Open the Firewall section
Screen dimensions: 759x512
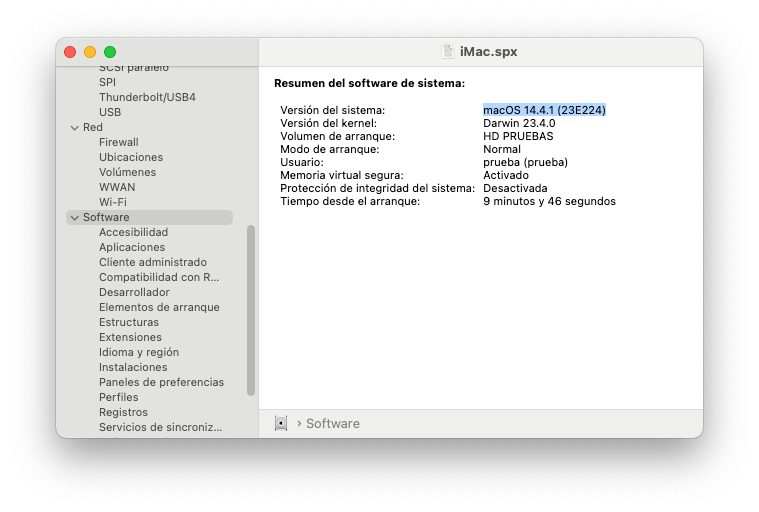point(119,142)
